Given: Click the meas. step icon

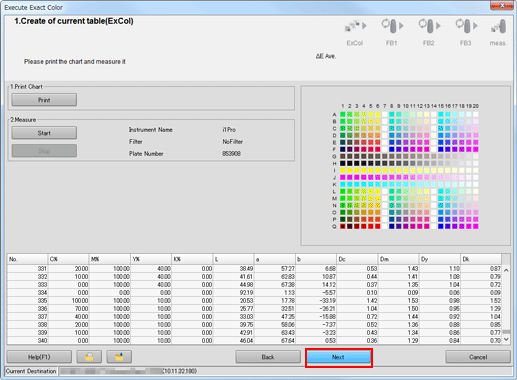Looking at the screenshot, I should [x=499, y=26].
